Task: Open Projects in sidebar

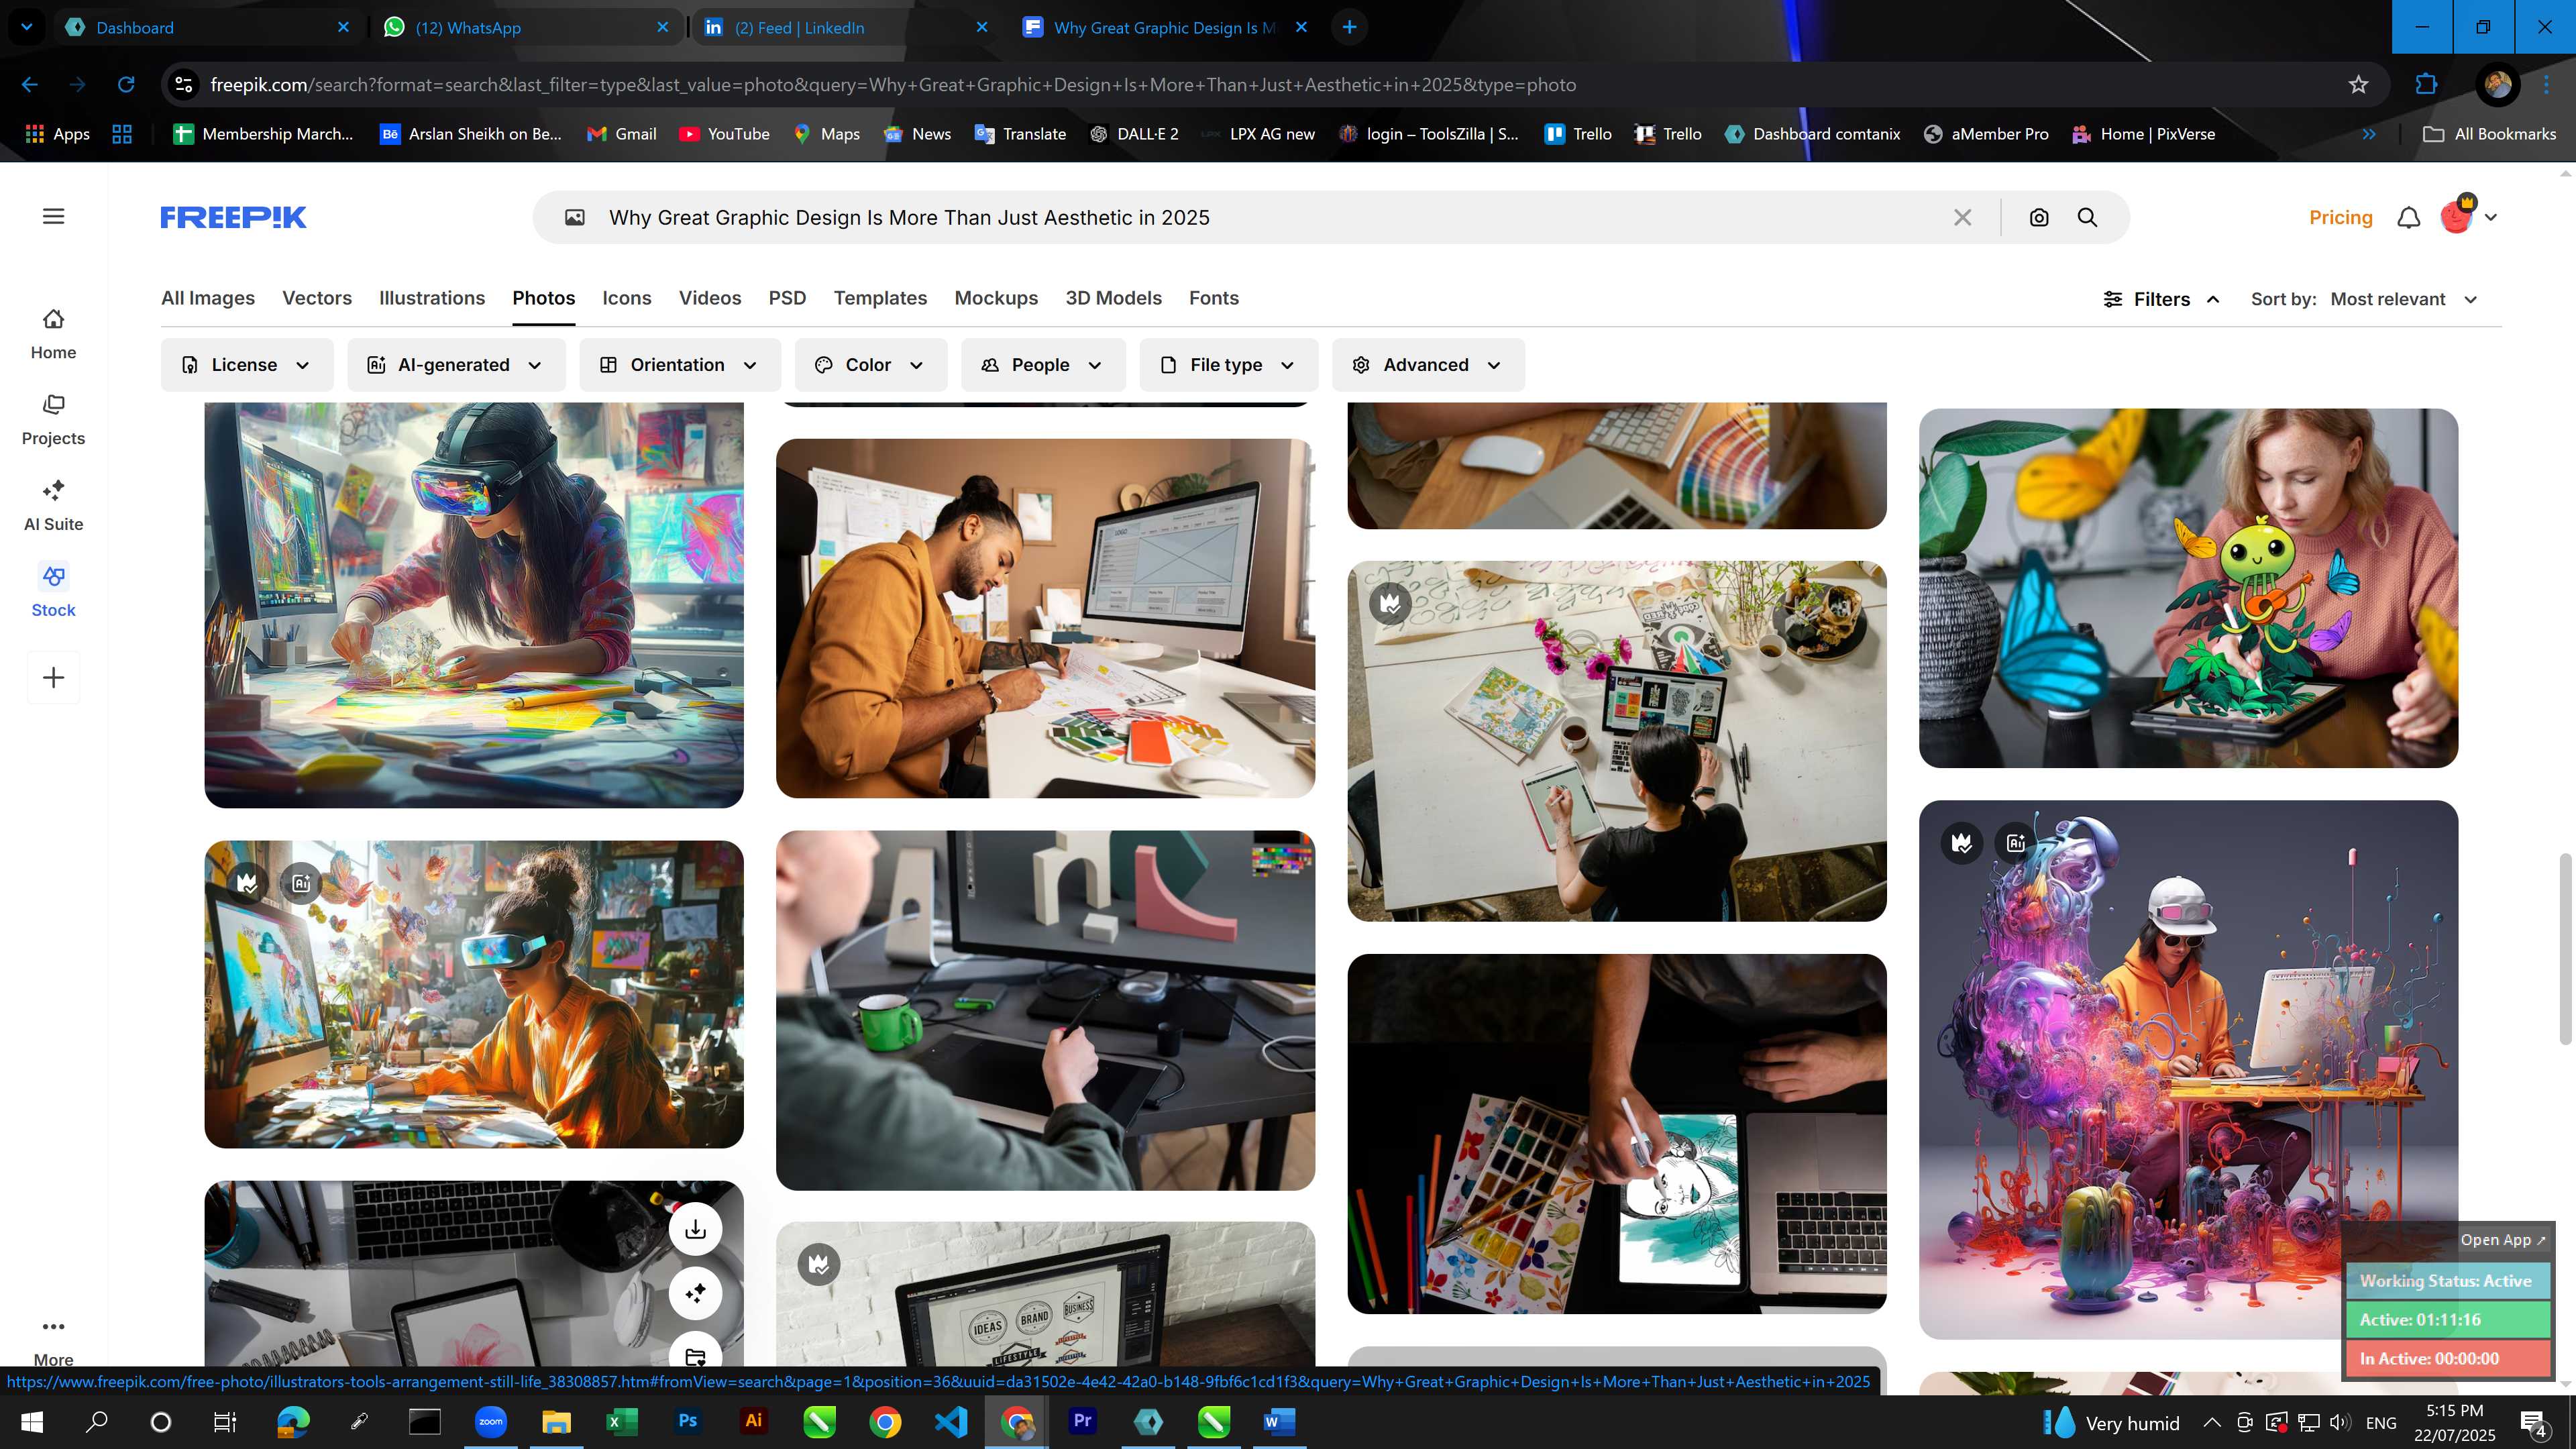Action: (x=53, y=420)
